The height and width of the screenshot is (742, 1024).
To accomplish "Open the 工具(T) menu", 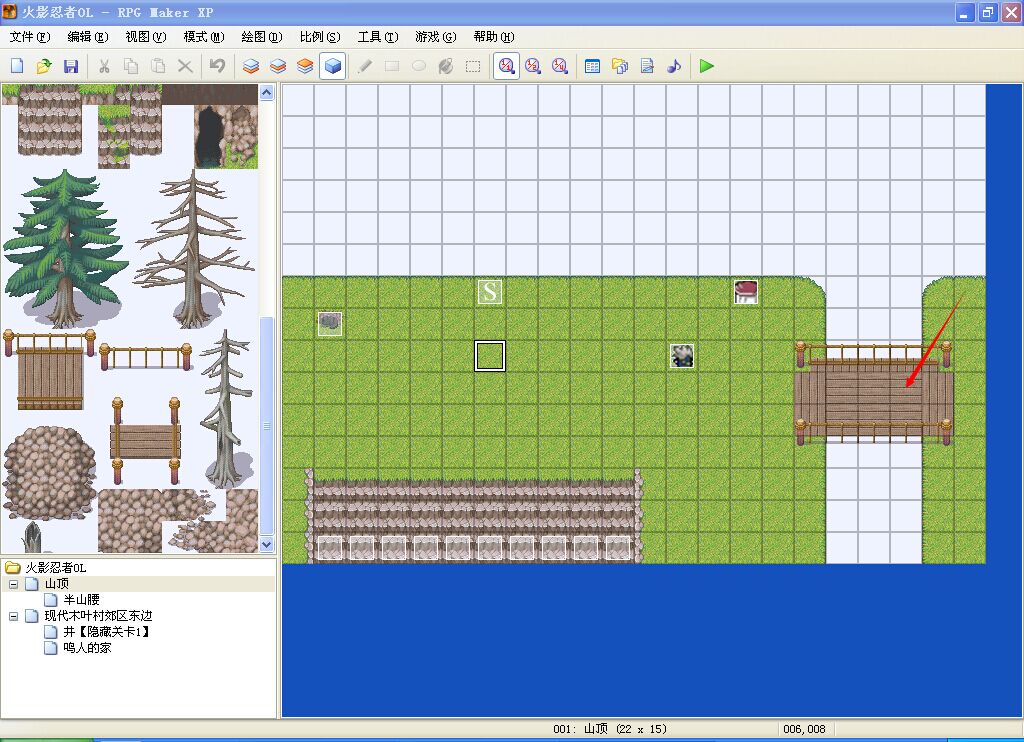I will tap(378, 37).
